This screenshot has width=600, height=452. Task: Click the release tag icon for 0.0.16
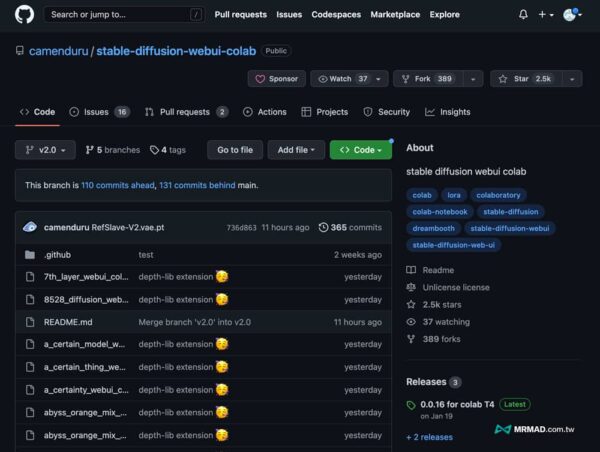coord(411,405)
